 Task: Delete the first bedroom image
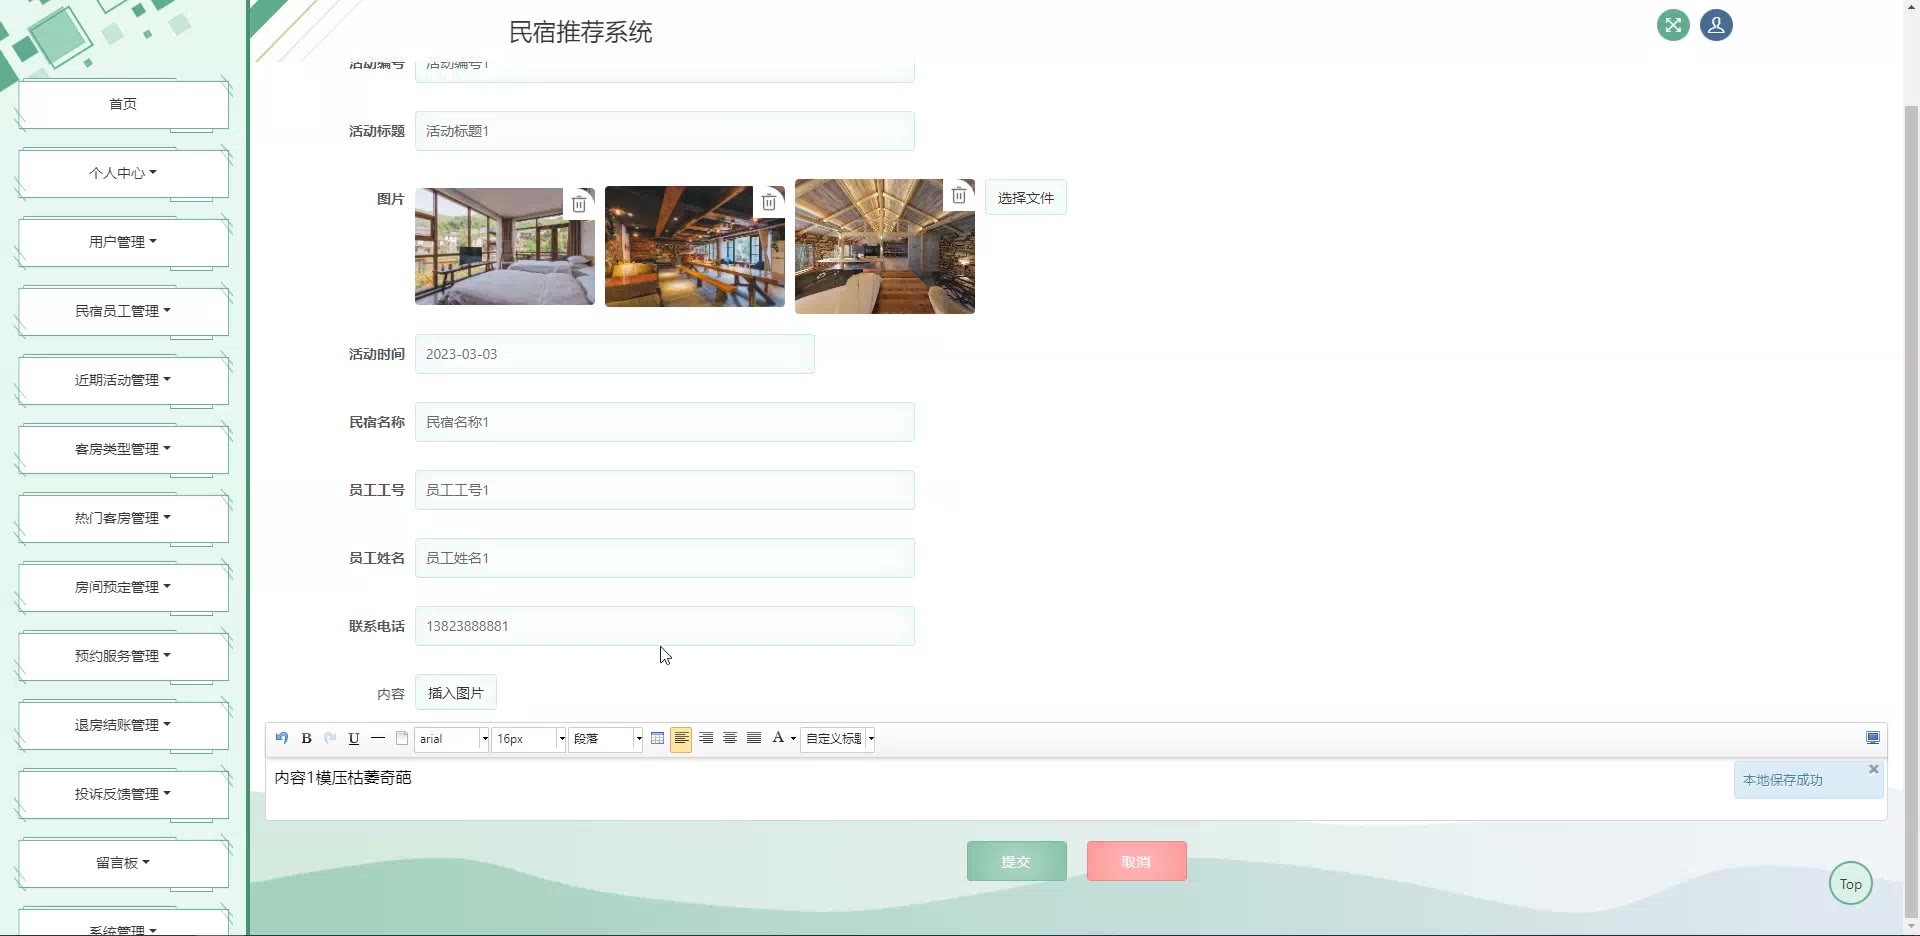coord(579,204)
